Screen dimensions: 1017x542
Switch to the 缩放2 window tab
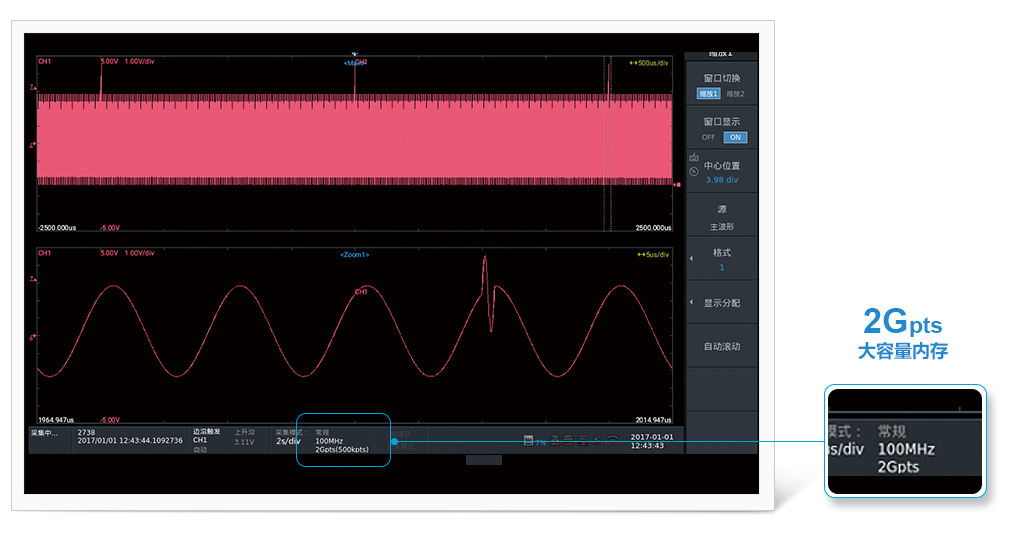pos(735,94)
